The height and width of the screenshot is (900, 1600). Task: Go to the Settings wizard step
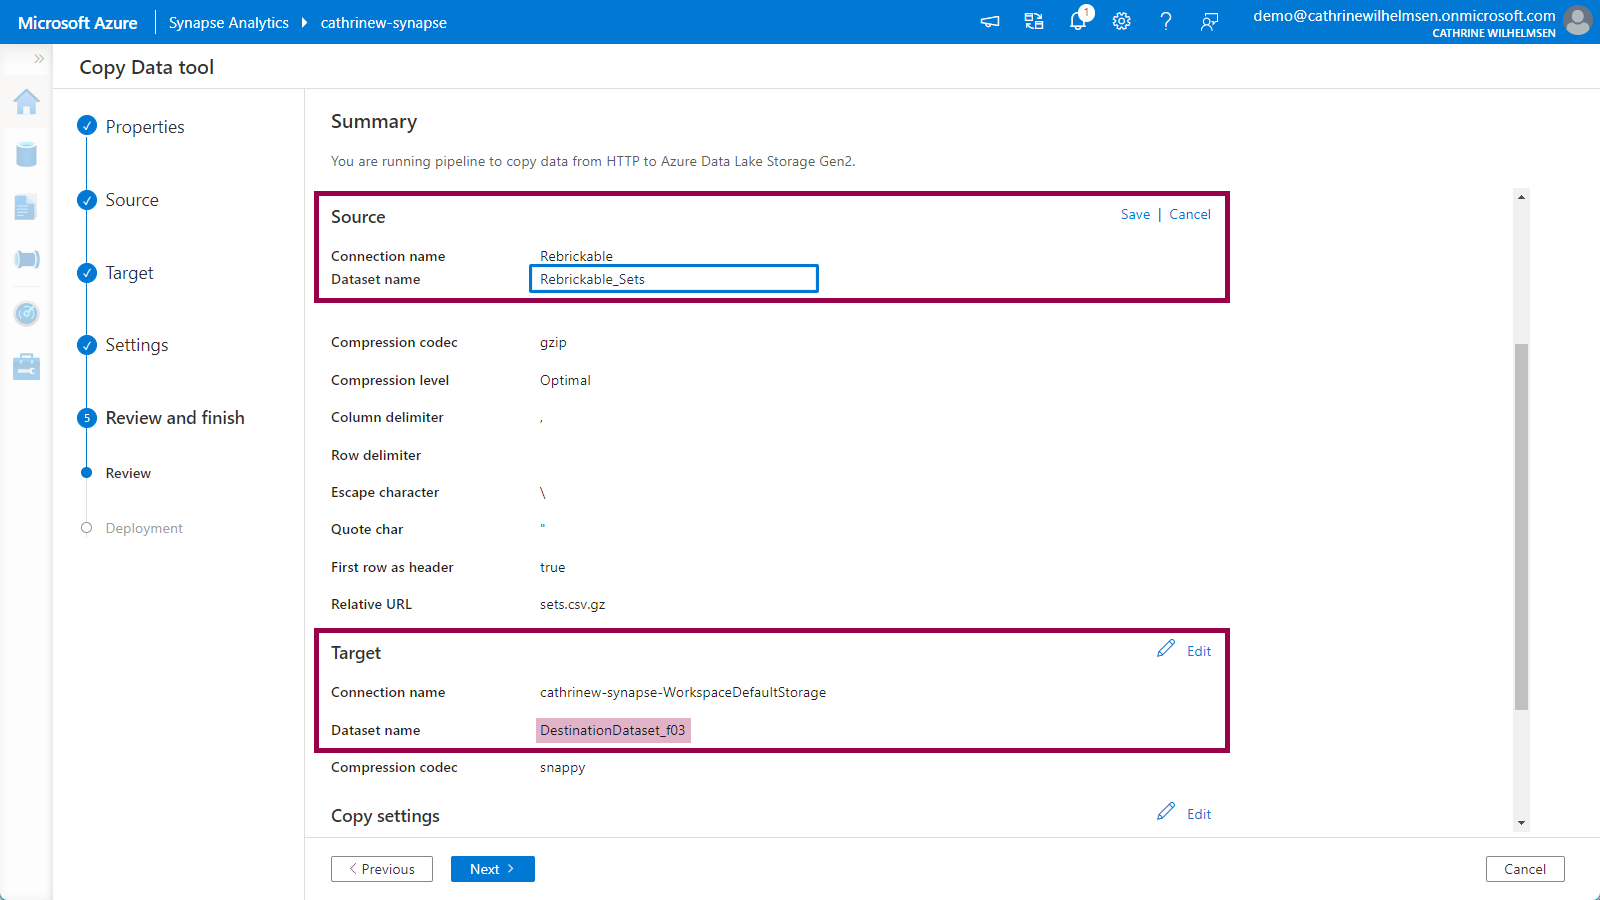coord(137,345)
